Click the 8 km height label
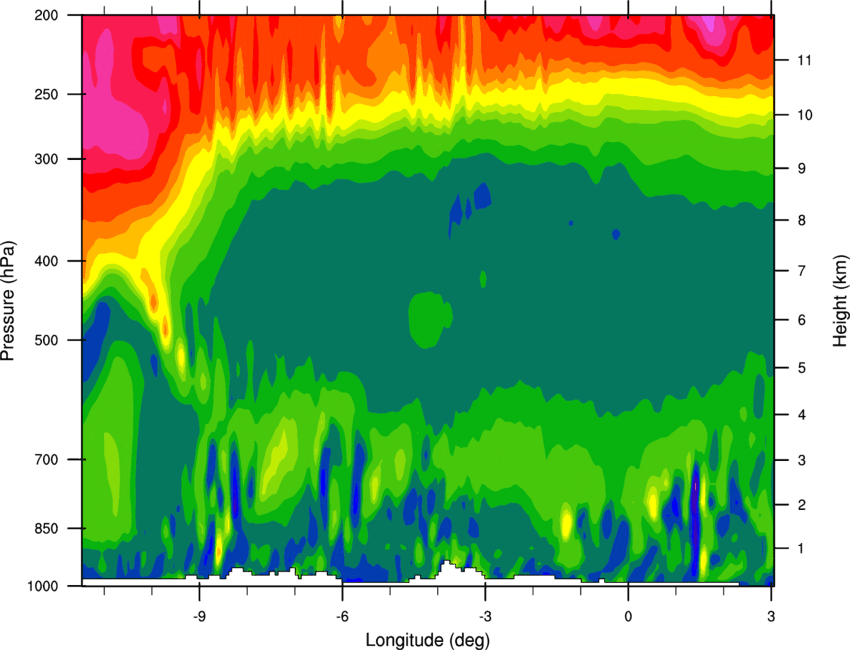 click(801, 220)
